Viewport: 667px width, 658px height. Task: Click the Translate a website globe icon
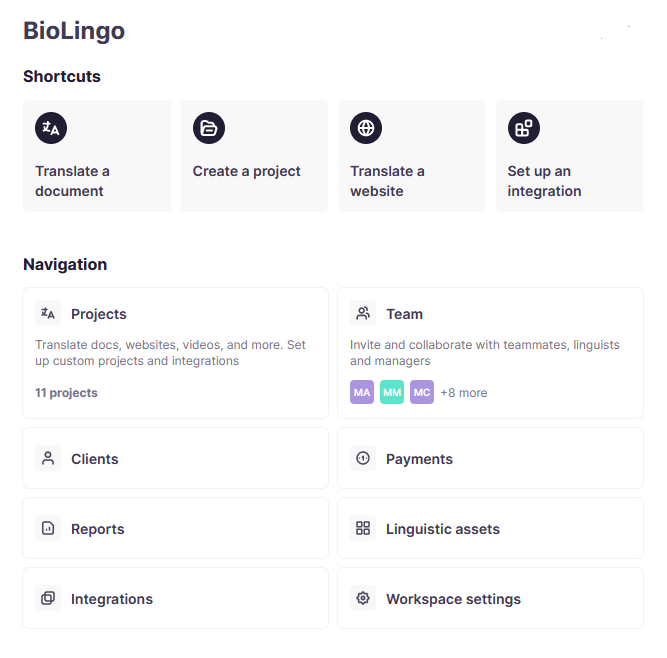tap(366, 128)
